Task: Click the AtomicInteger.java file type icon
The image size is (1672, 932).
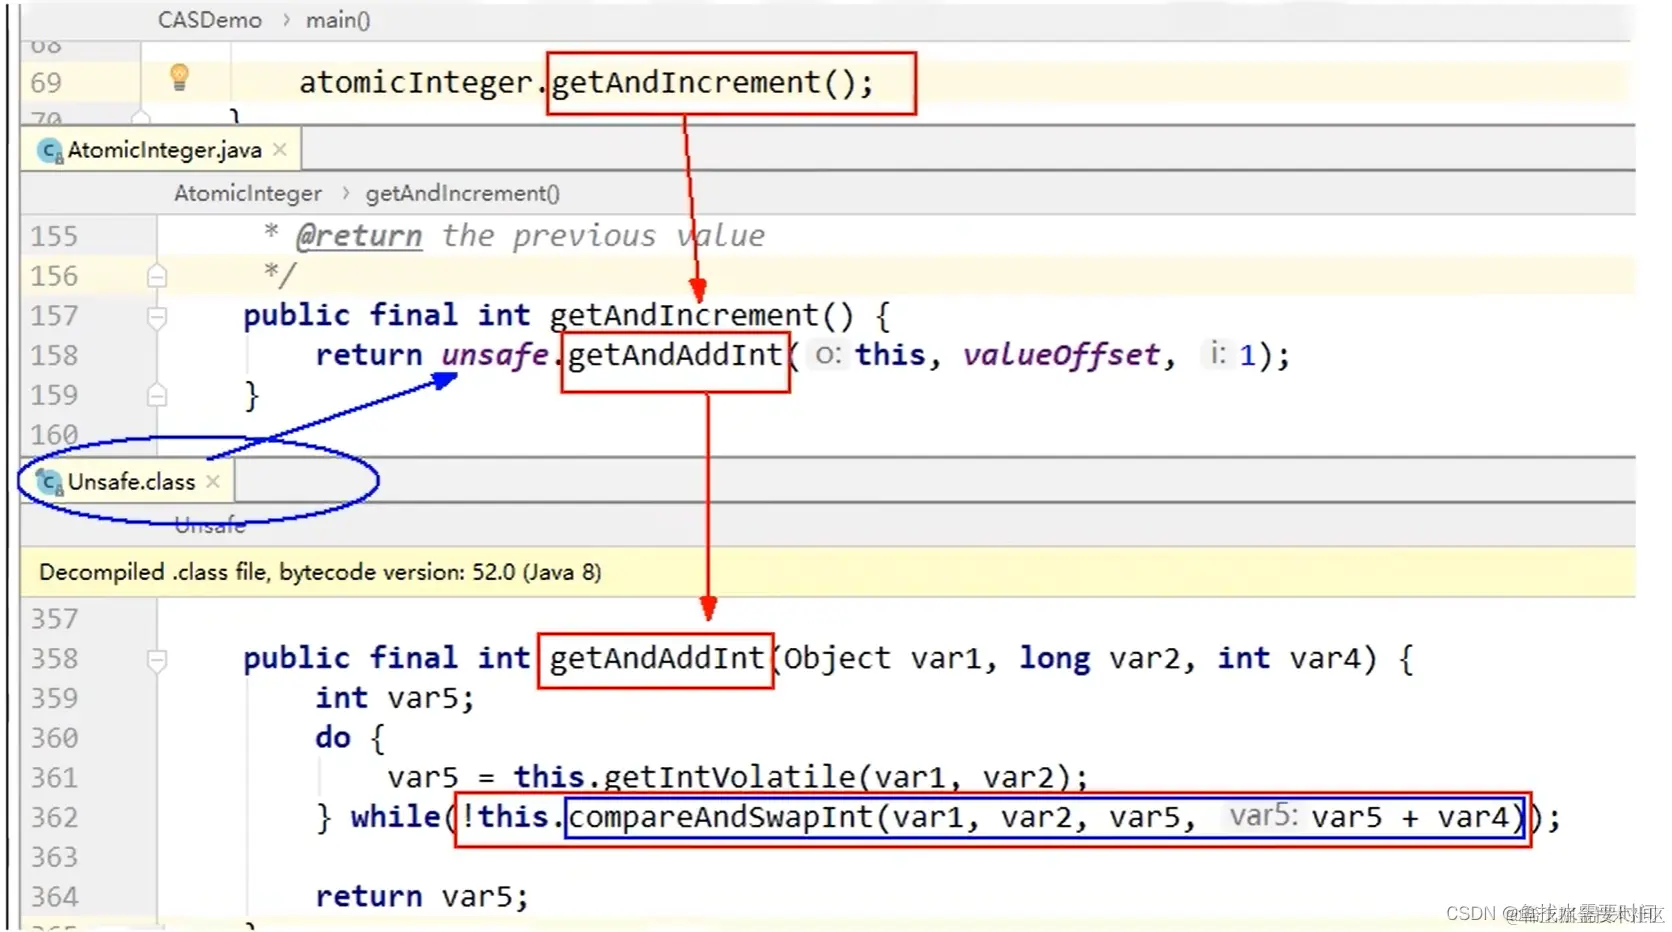Action: (50, 151)
